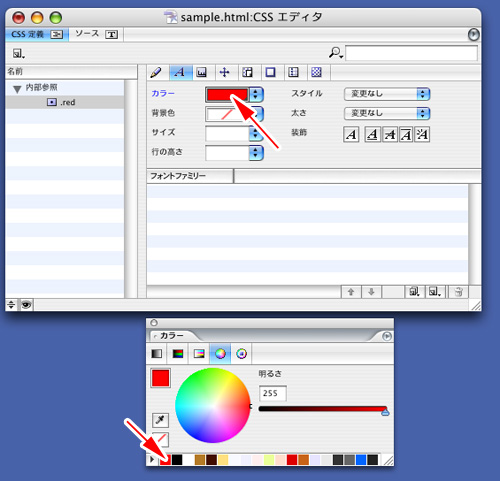Open the Basic tab with the pencil icon

pyautogui.click(x=156, y=72)
